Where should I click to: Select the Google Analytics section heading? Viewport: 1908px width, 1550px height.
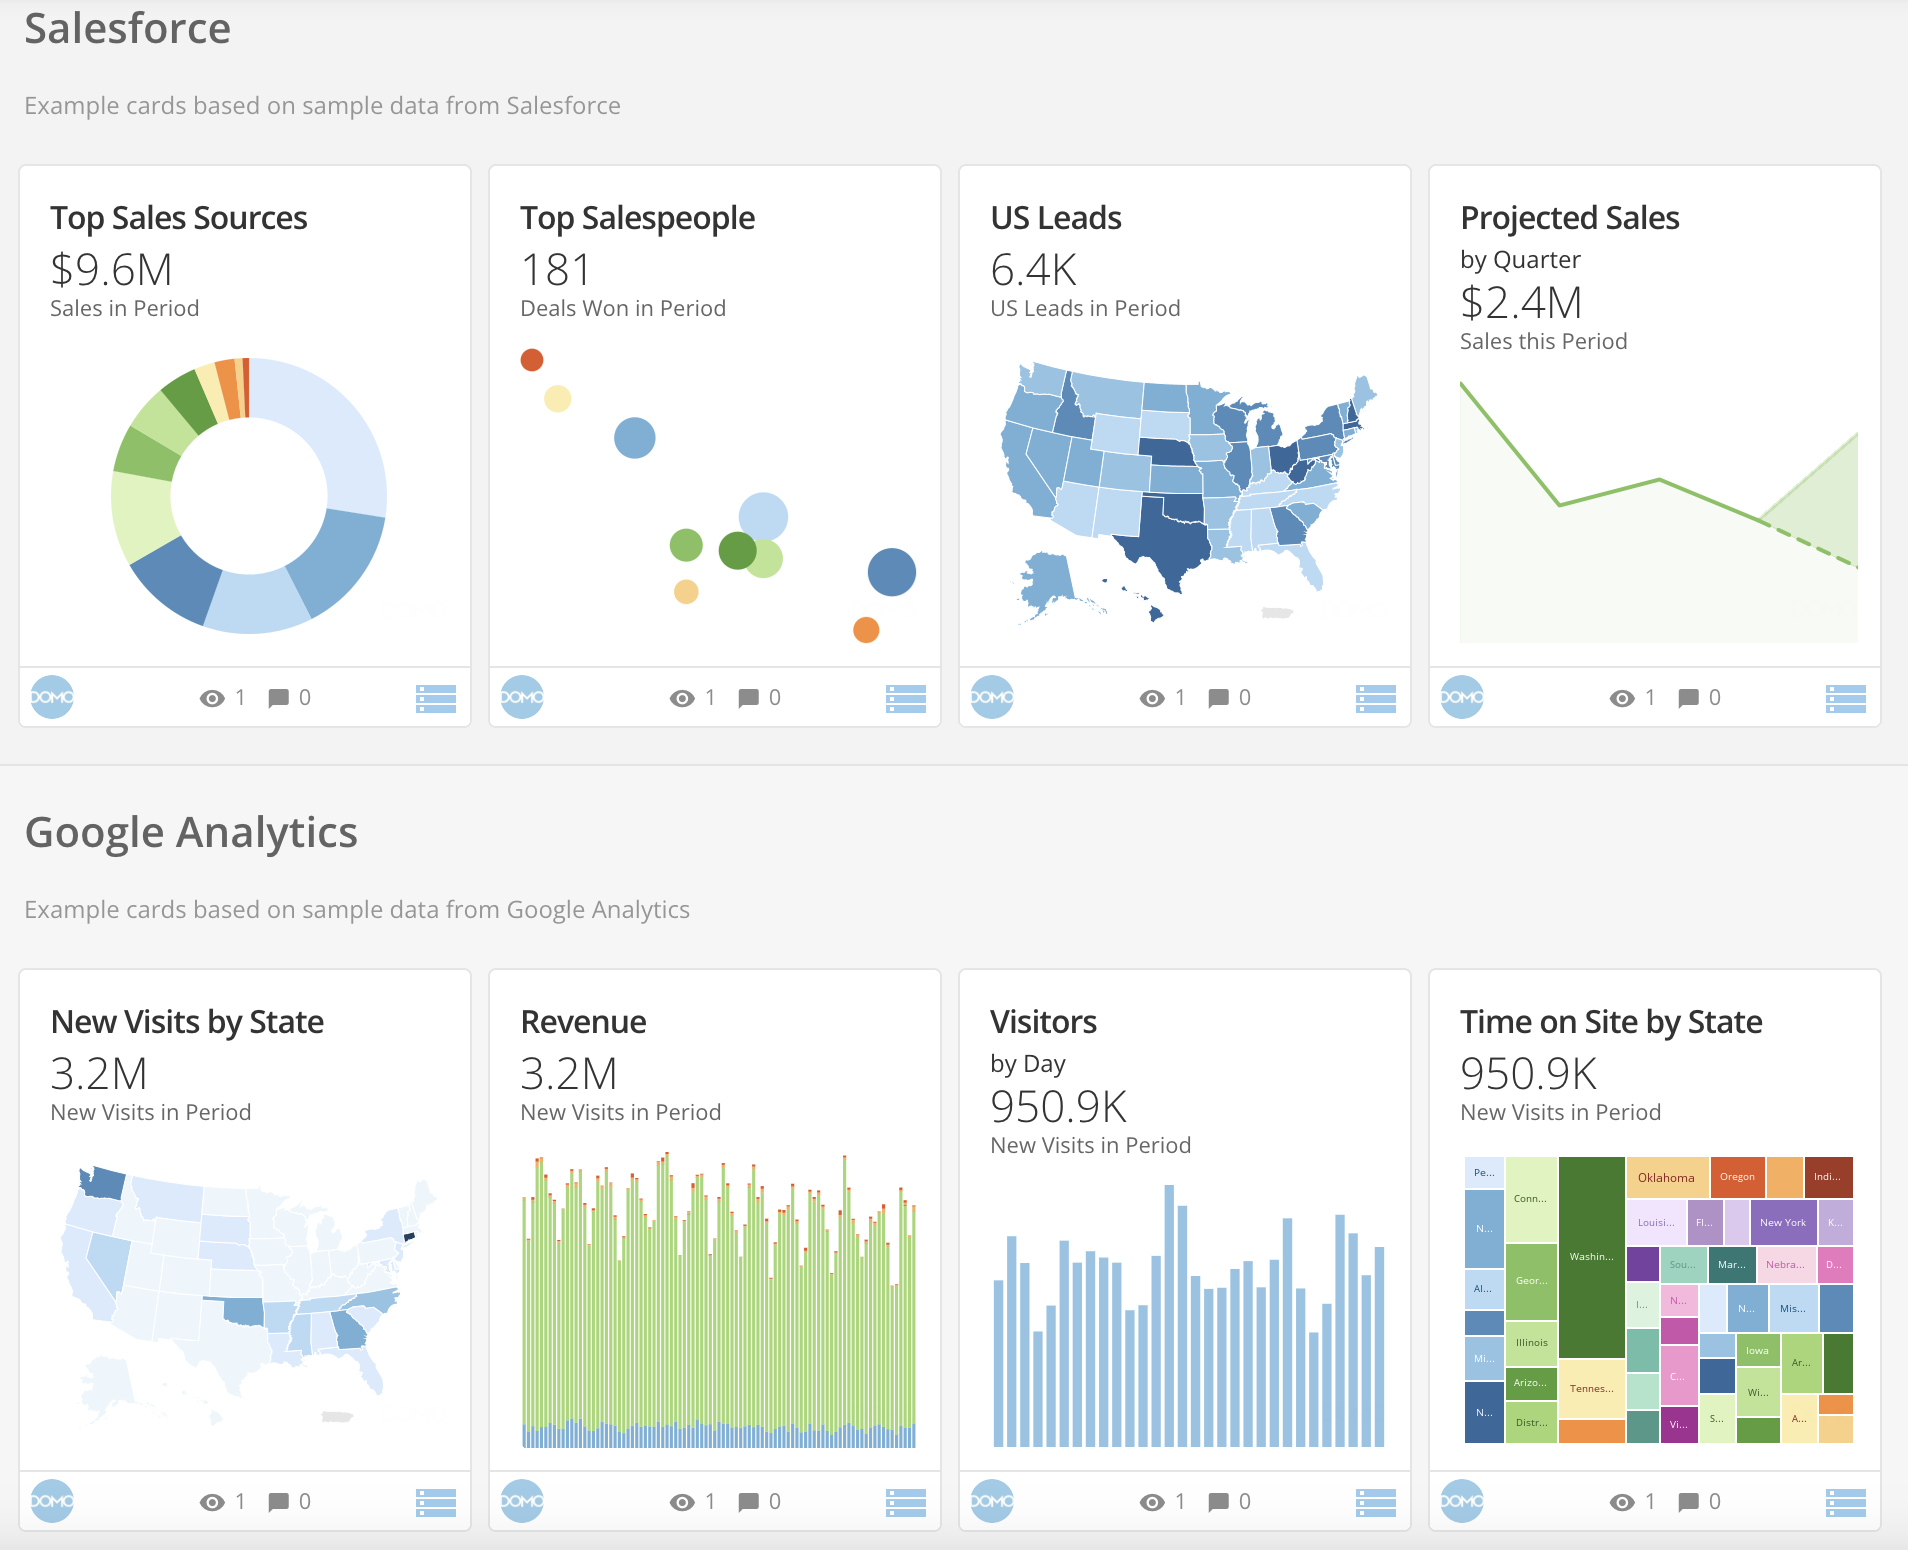click(191, 832)
